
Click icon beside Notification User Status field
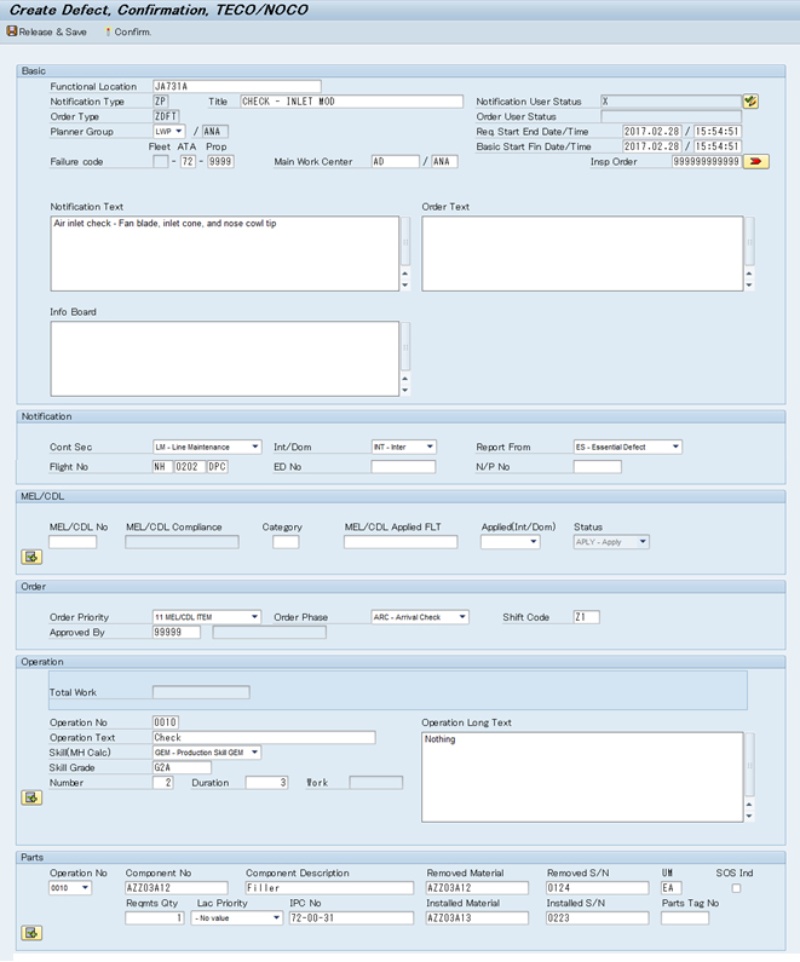pos(751,102)
